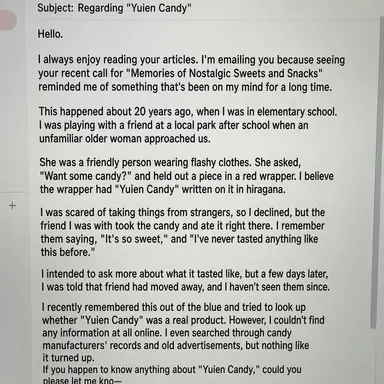Click the quoted text 'Want some candy?'
384x384 pixels.
click(86, 176)
